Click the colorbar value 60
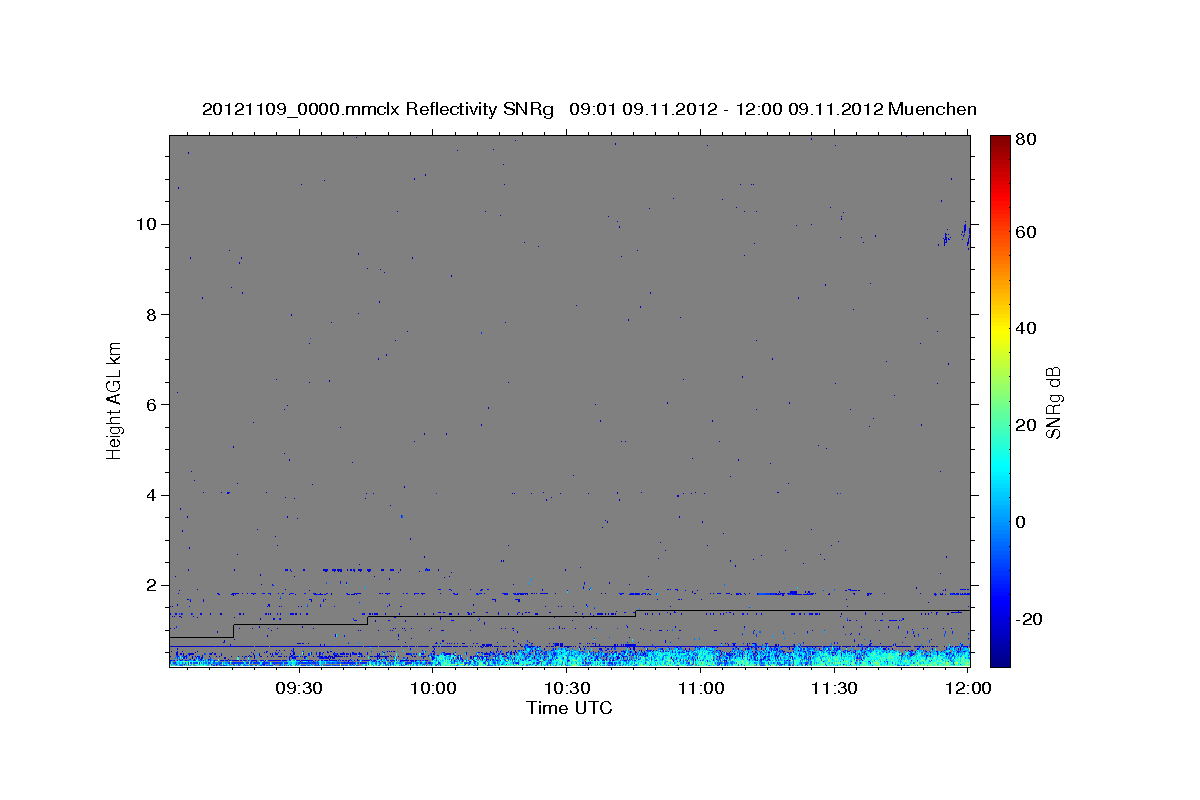 [1026, 232]
